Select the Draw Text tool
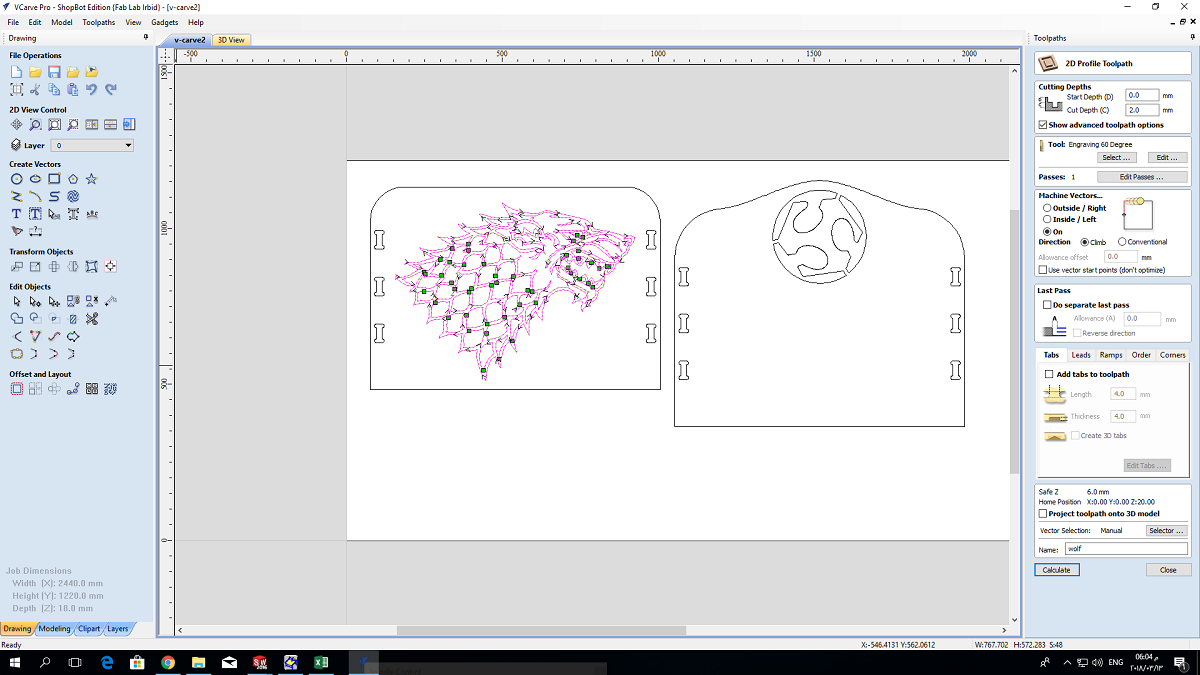This screenshot has height=675, width=1200. pyautogui.click(x=16, y=214)
